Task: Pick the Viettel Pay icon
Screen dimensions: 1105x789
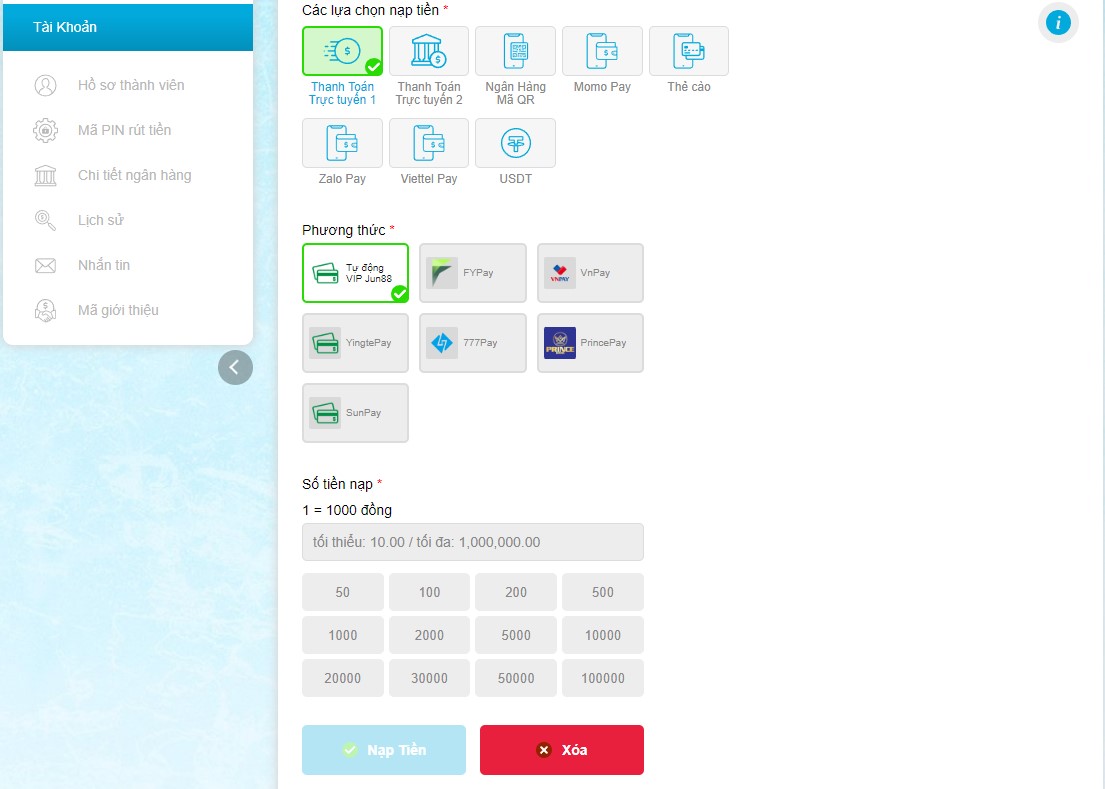Action: click(x=428, y=143)
